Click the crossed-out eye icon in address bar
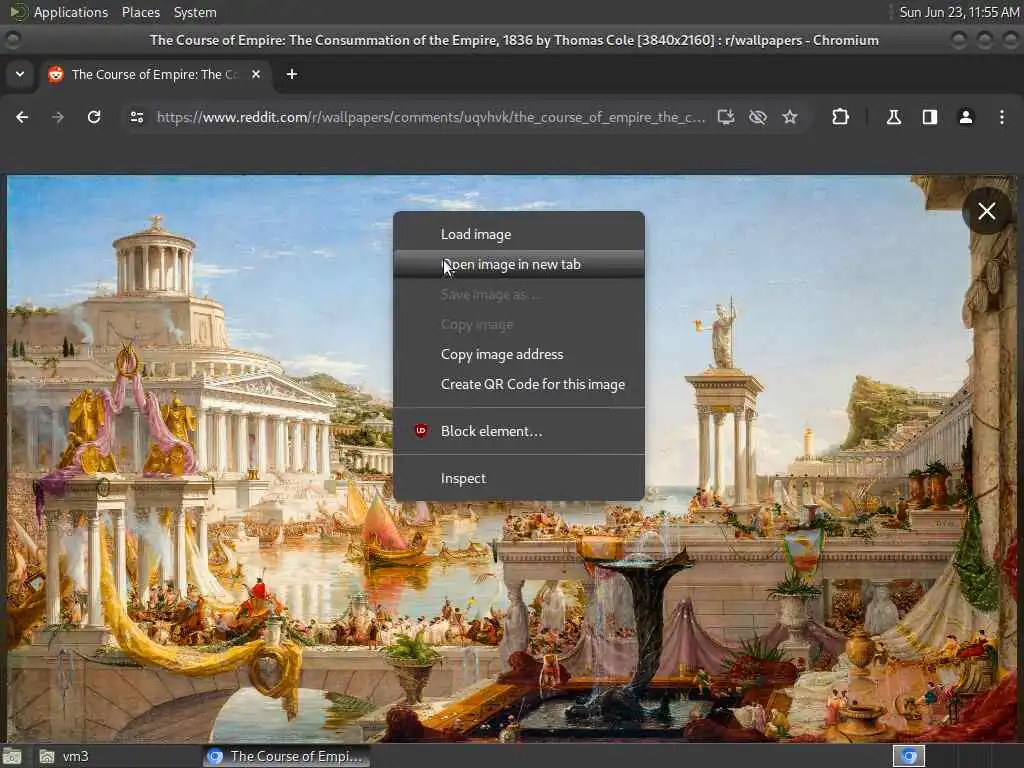Image resolution: width=1024 pixels, height=768 pixels. tap(758, 117)
